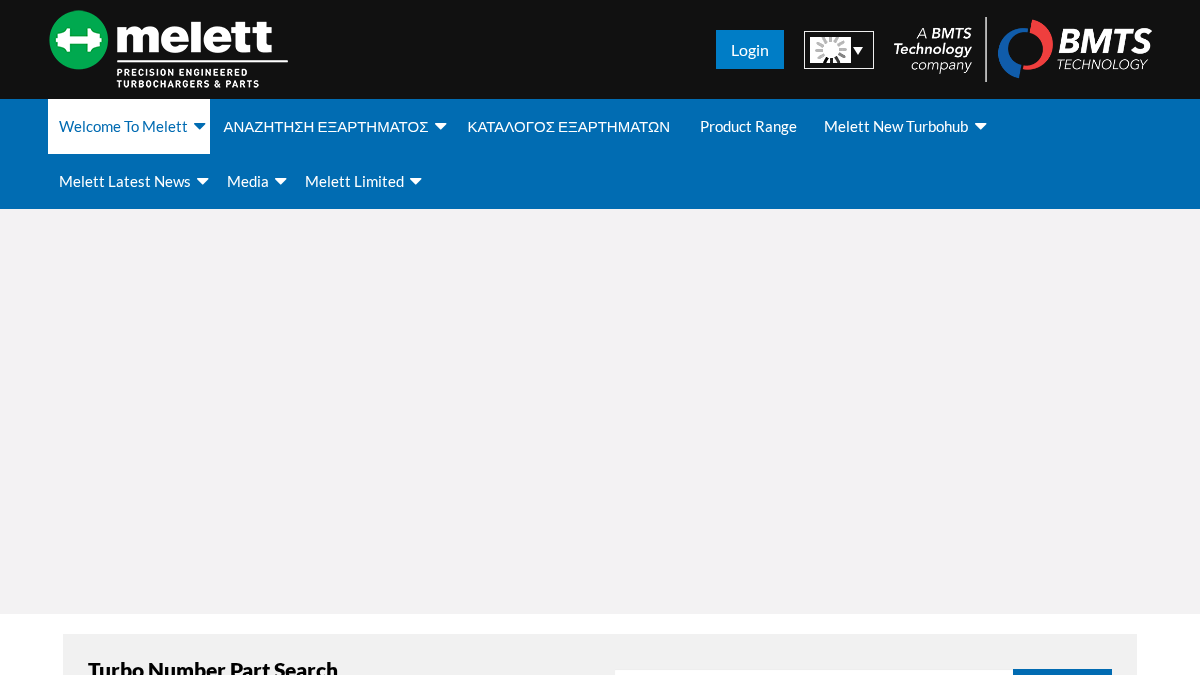This screenshot has height=675, width=1200.
Task: Expand the Melett Latest News arrow
Action: (x=202, y=181)
